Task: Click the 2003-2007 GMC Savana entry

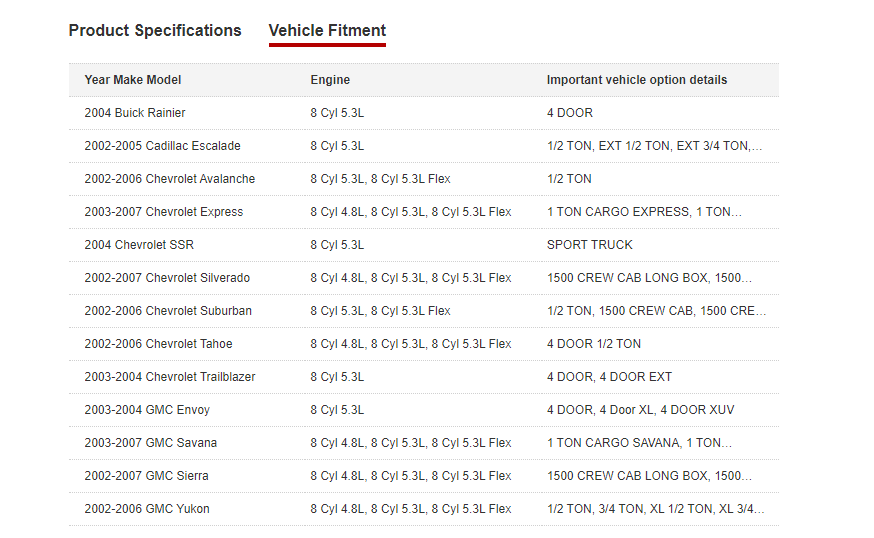Action: [x=150, y=443]
